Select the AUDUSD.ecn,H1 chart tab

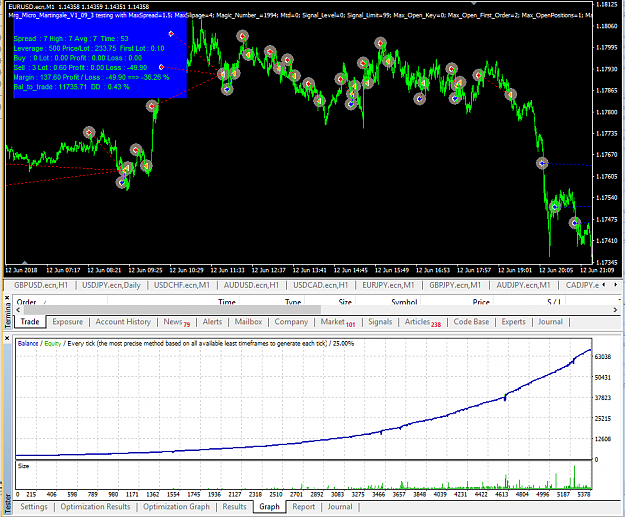[251, 285]
